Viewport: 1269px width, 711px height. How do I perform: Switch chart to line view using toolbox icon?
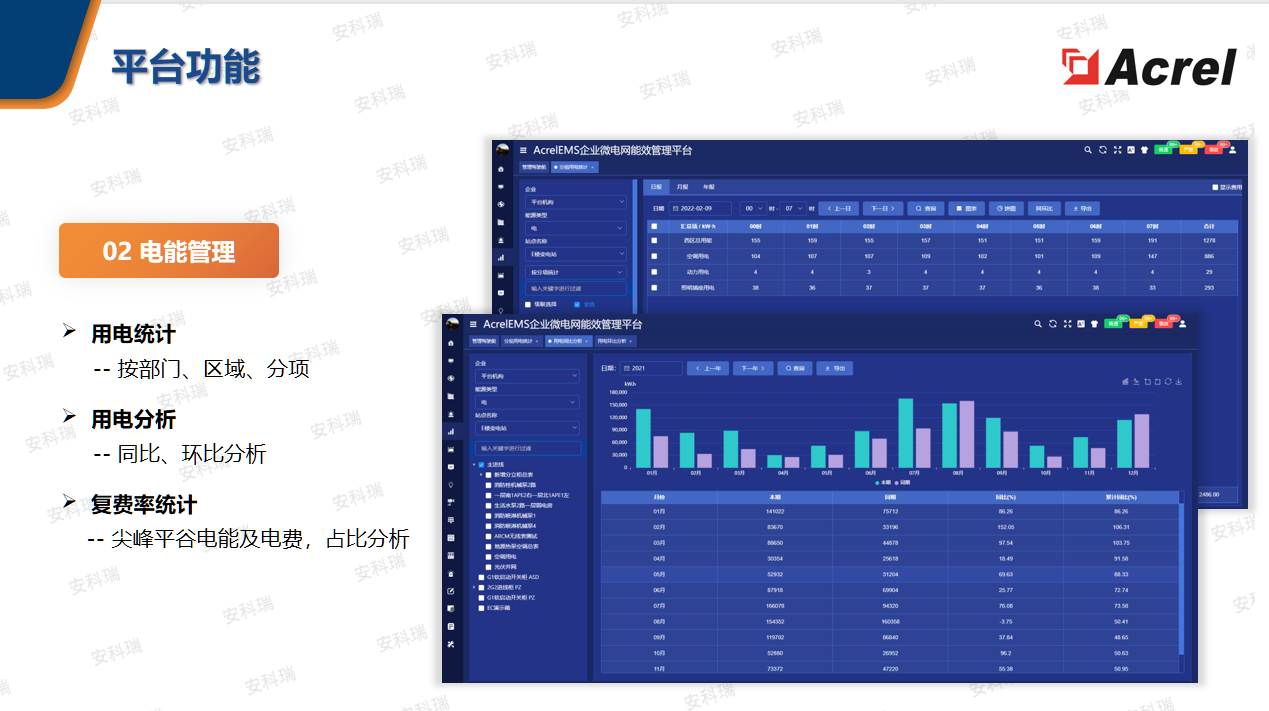pyautogui.click(x=1136, y=382)
